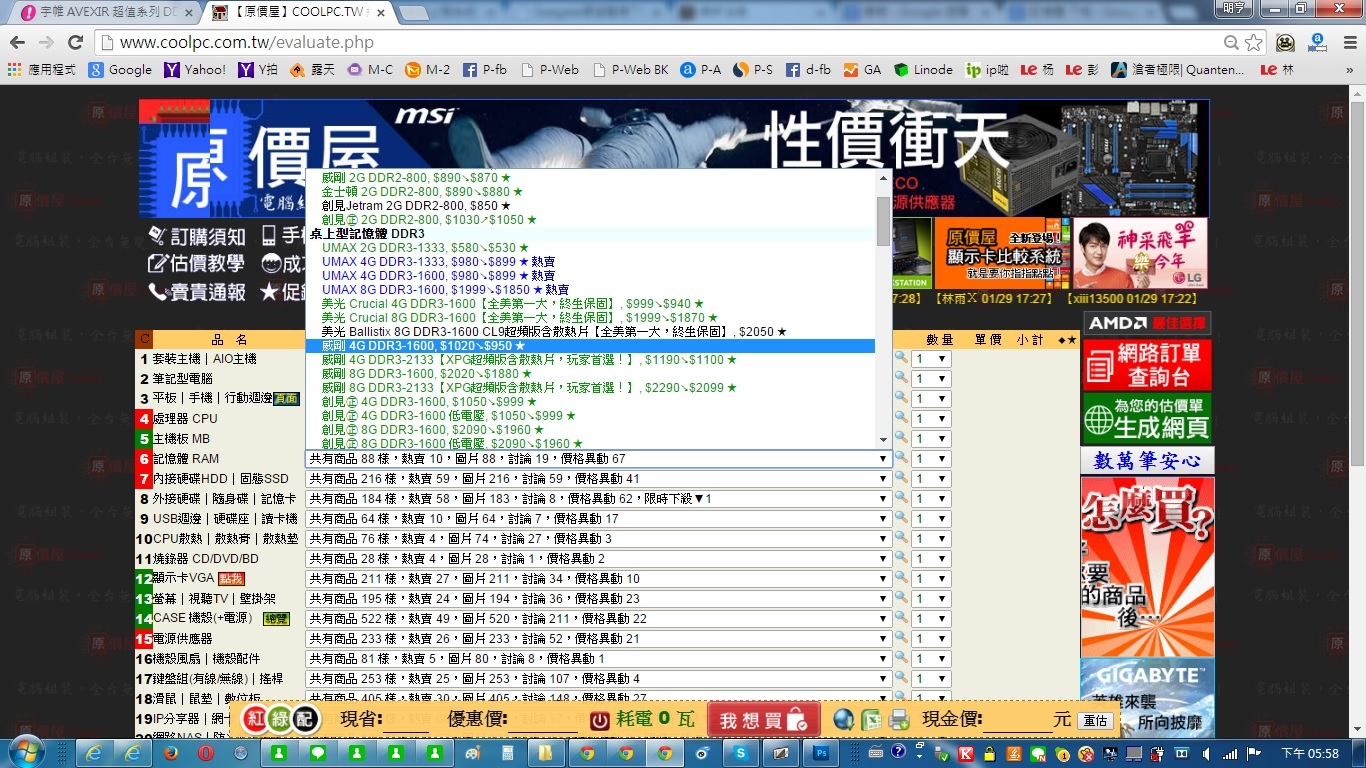Click the power consumption 耗電 icon
The height and width of the screenshot is (768, 1366).
(600, 720)
